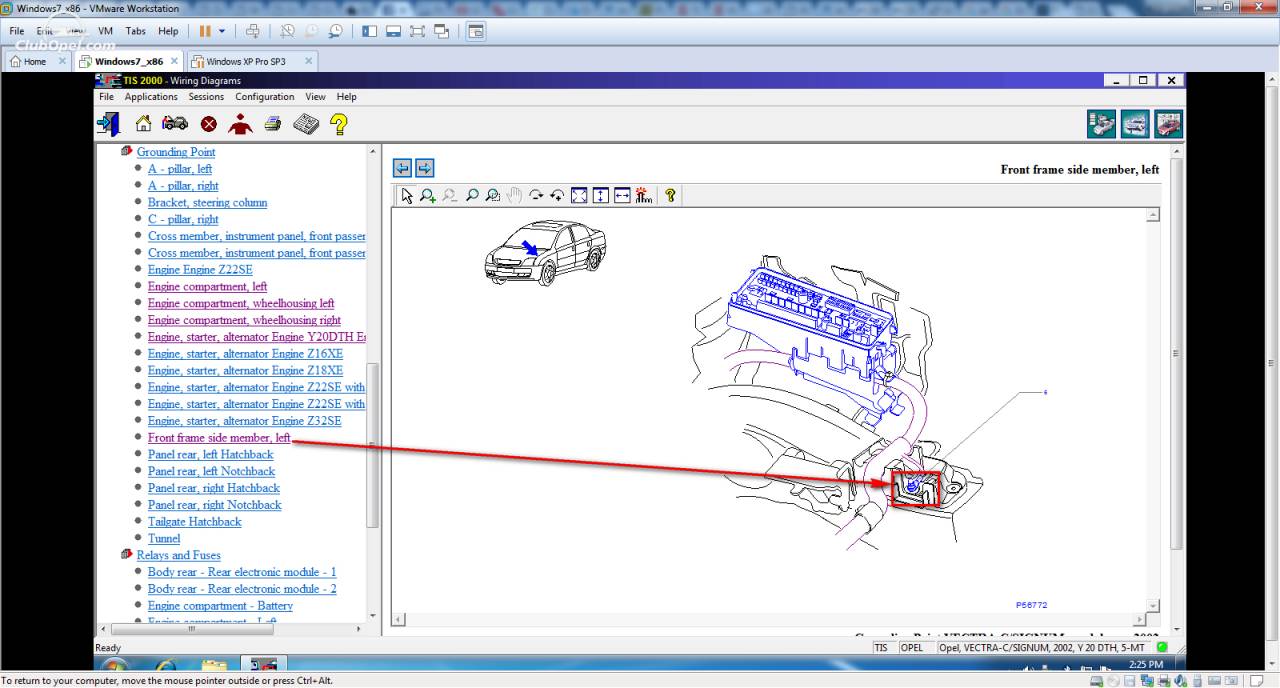This screenshot has height=688, width=1280.
Task: Open the TIS 2000 File menu
Action: [x=107, y=97]
